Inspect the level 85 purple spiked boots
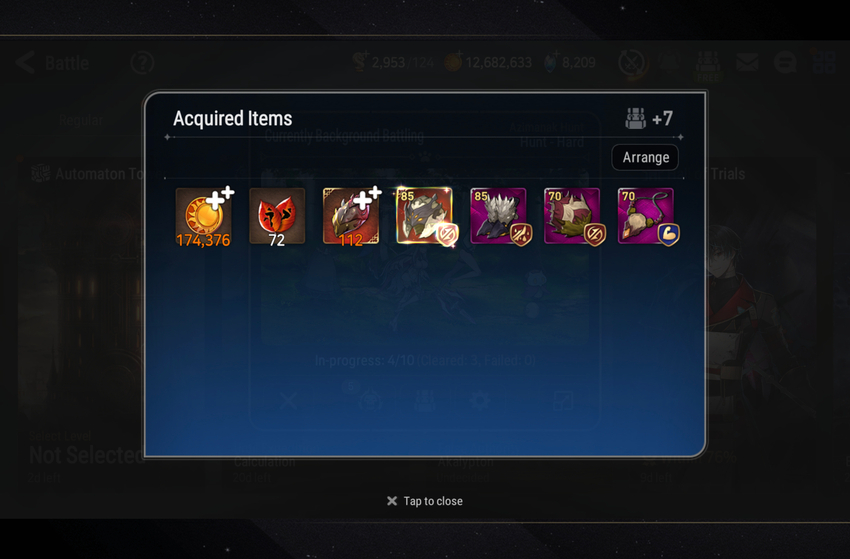 pos(498,216)
